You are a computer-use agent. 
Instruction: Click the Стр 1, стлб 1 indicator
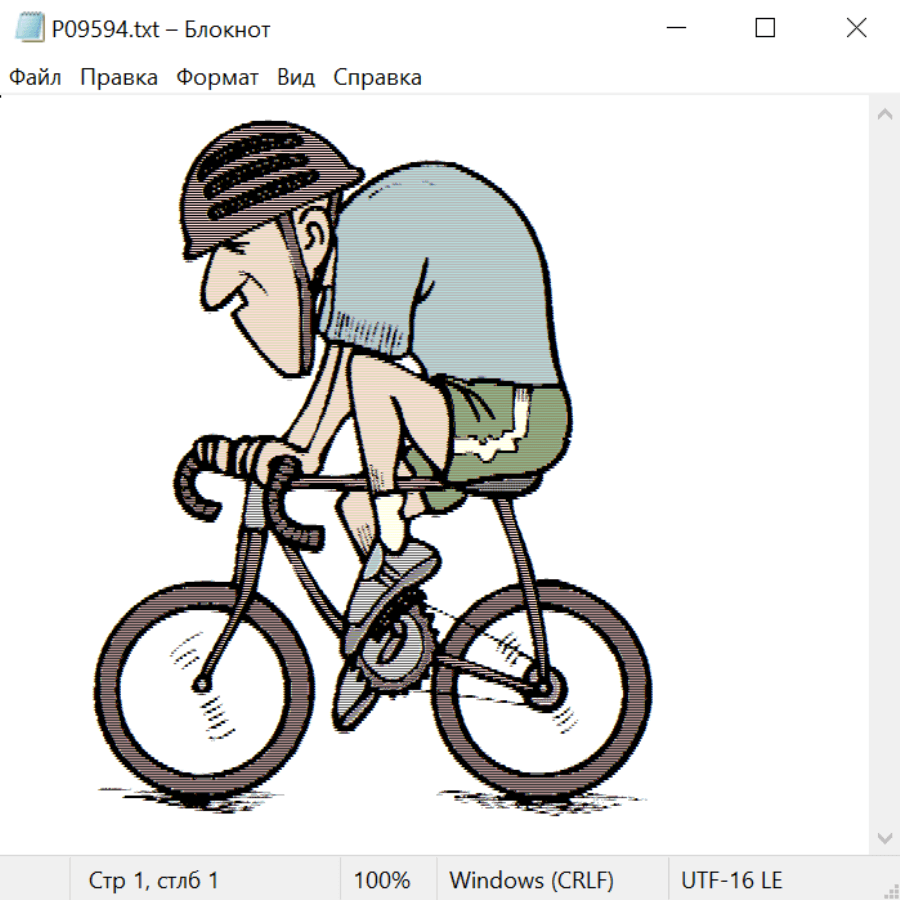153,881
